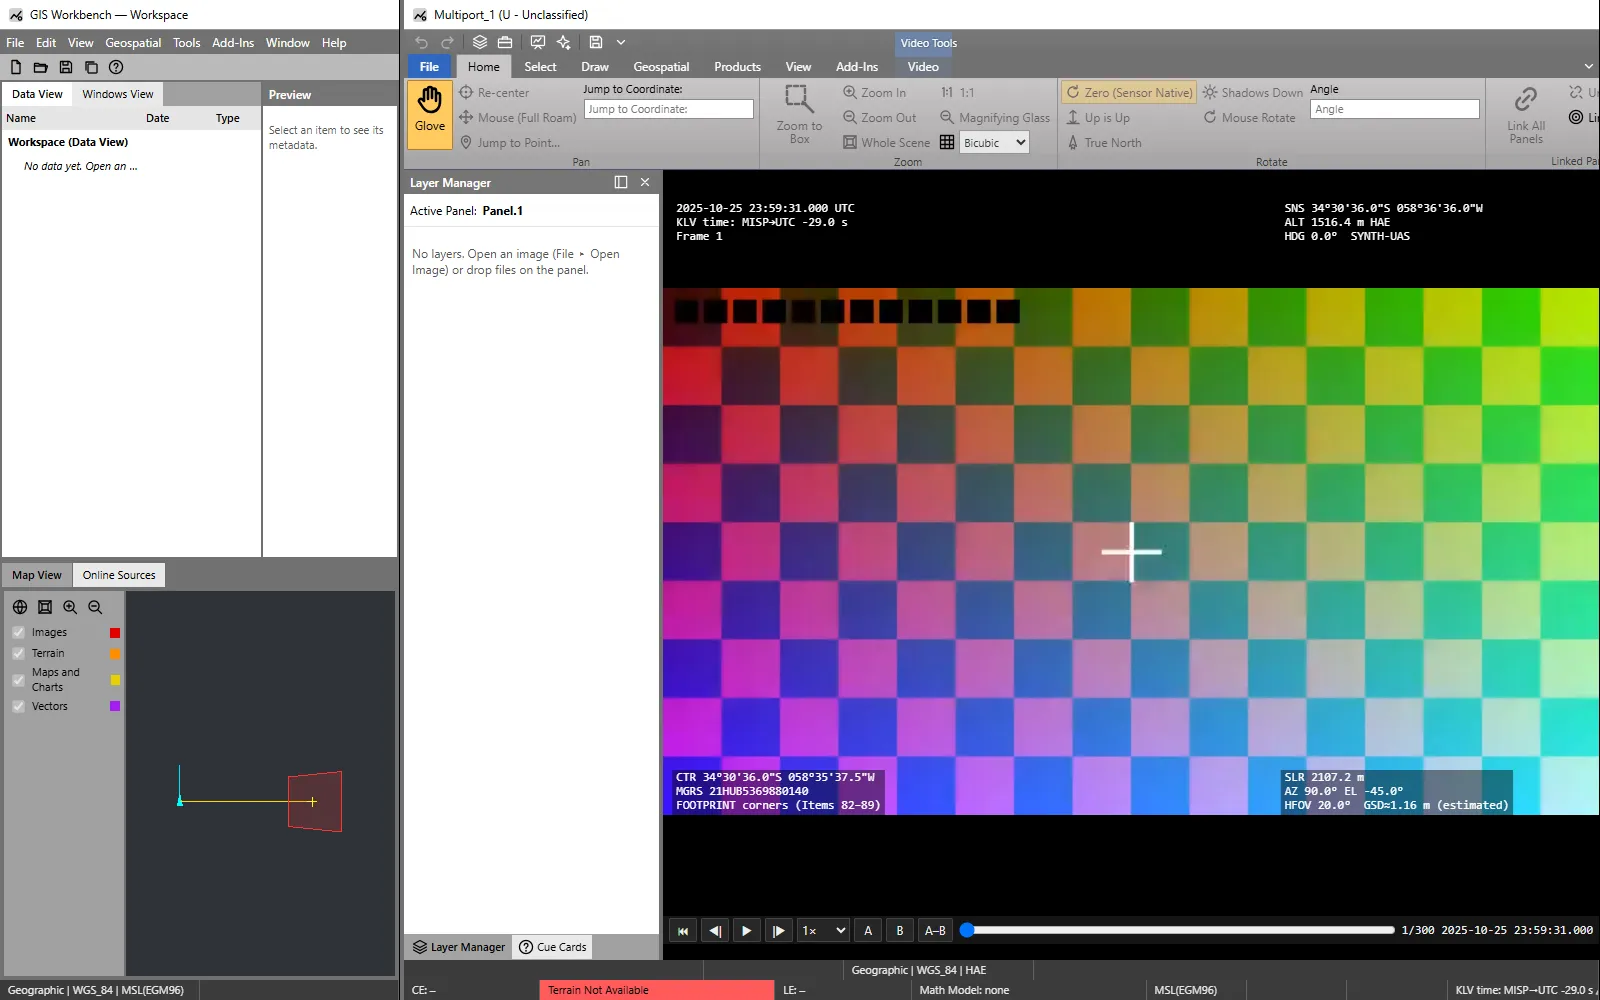Viewport: 1600px width, 1000px height.
Task: Toggle the Terrain layer checkbox
Action: [18, 653]
